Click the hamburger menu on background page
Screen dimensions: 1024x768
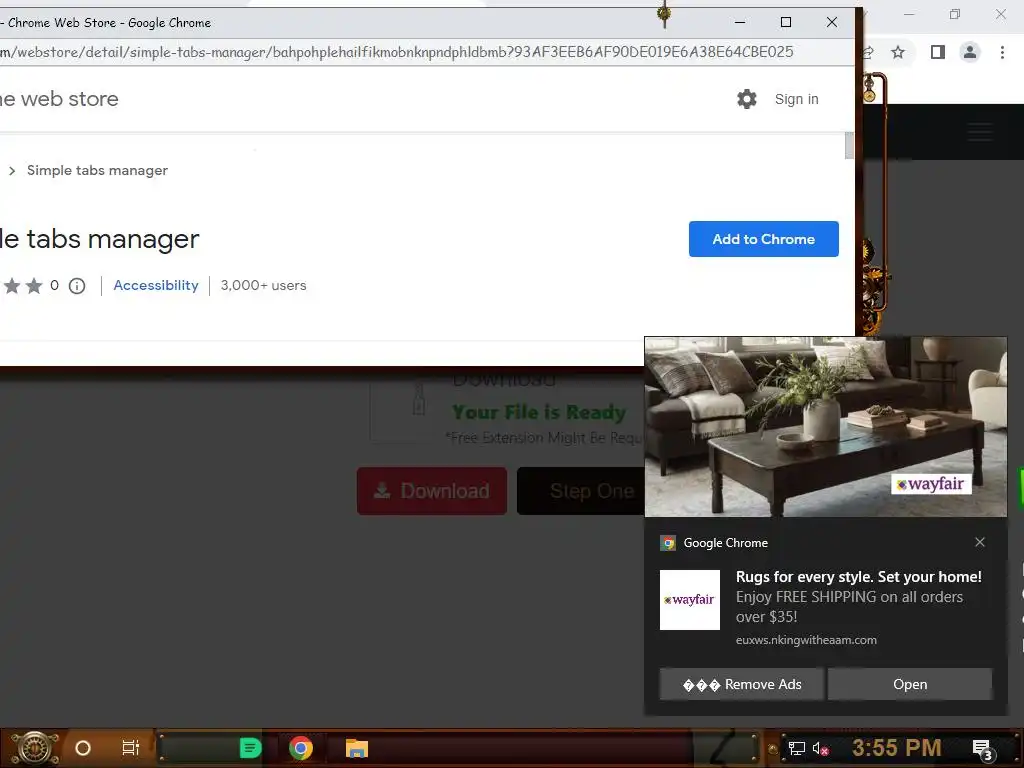coord(980,132)
